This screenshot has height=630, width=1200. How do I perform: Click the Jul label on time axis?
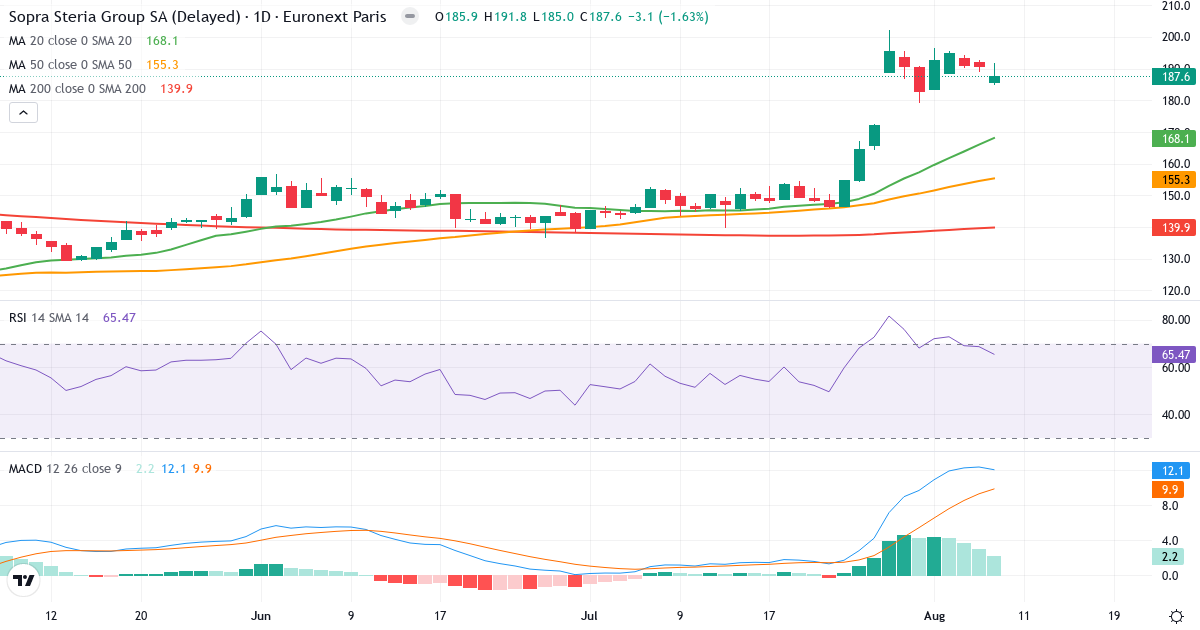click(x=590, y=616)
